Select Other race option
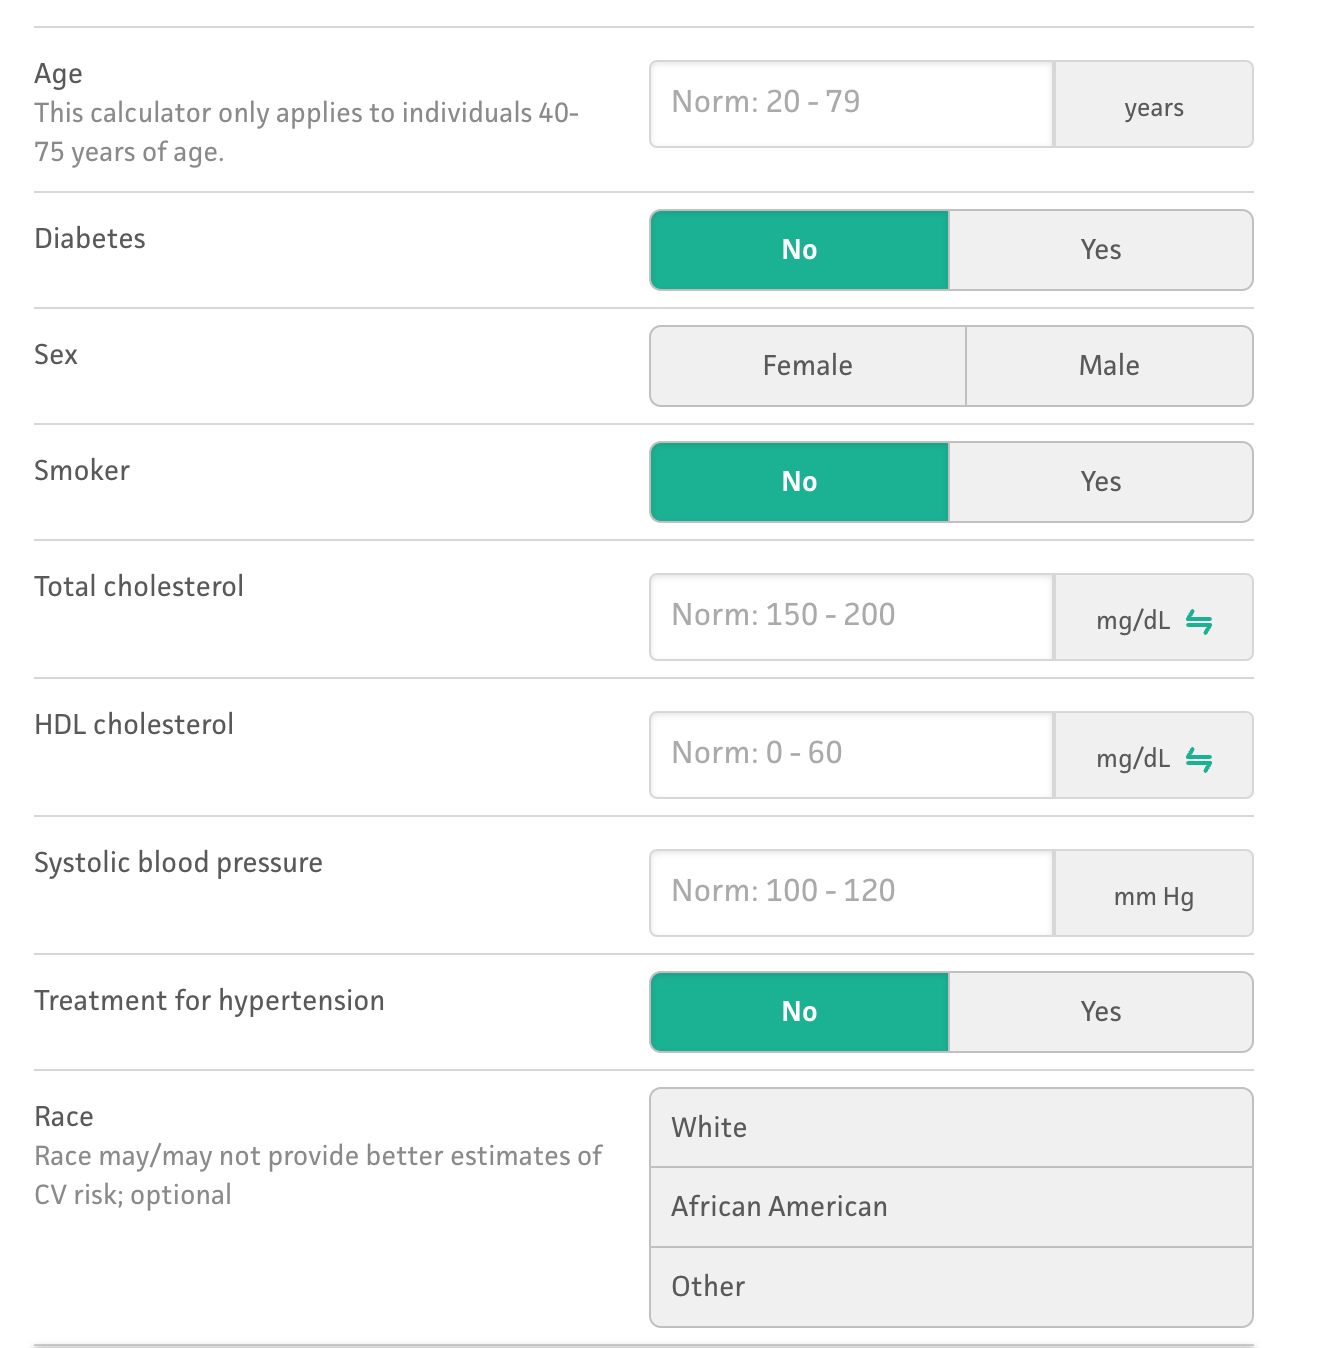This screenshot has width=1340, height=1348. (951, 1287)
